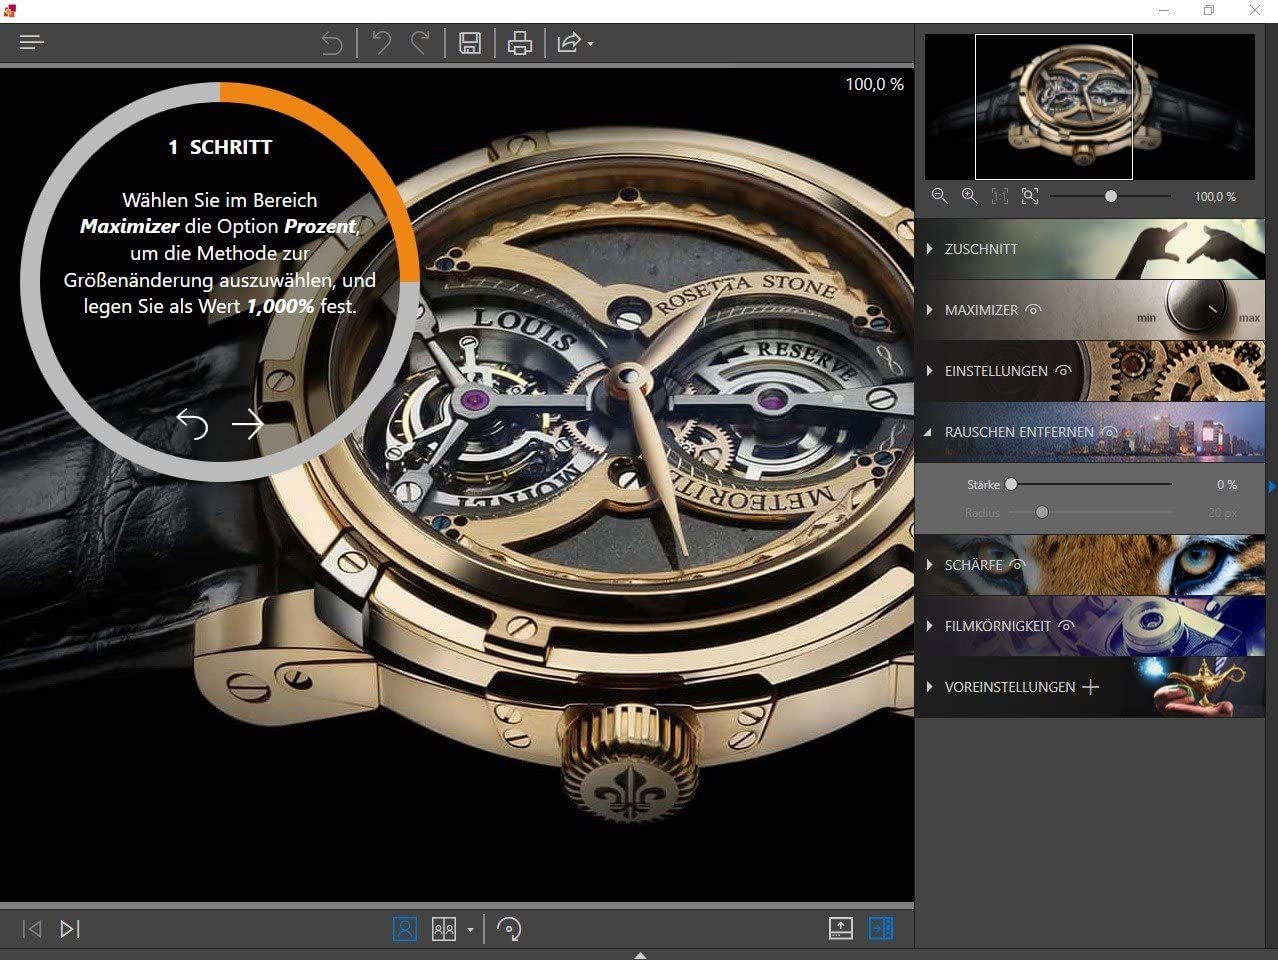Click the share export icon
This screenshot has height=960, width=1278.
[568, 43]
